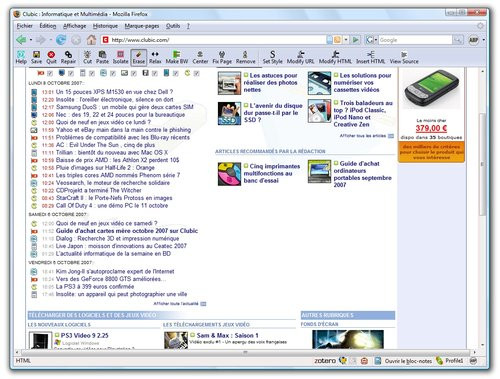Select the Erase tool in toolbar

139,57
